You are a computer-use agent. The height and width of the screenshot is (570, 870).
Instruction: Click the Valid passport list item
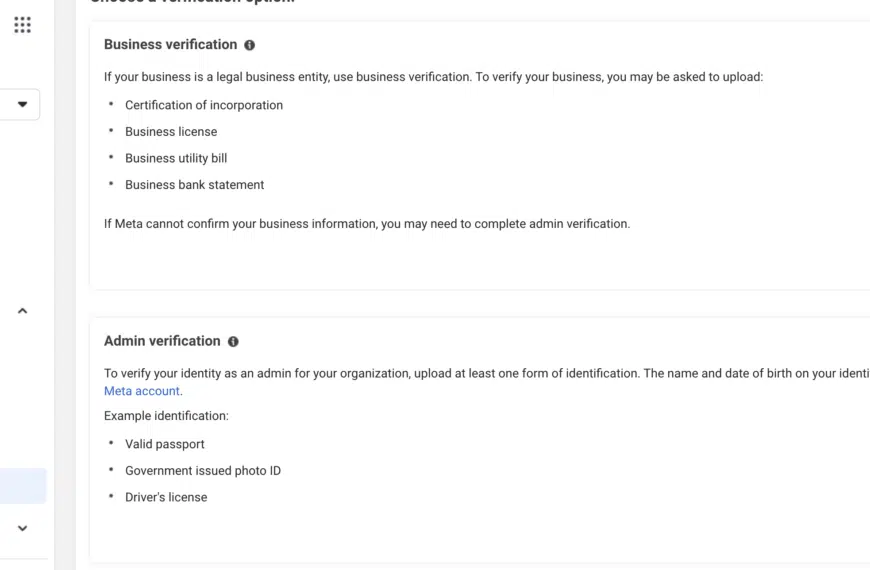point(164,444)
